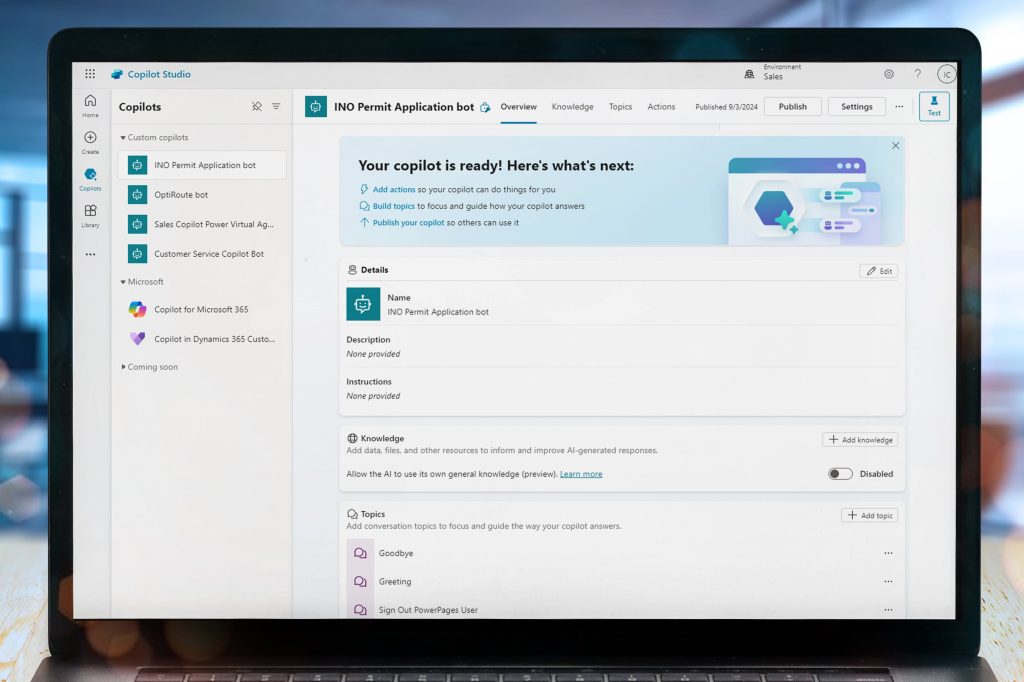Click the Publish button
The height and width of the screenshot is (682, 1024).
pos(792,106)
